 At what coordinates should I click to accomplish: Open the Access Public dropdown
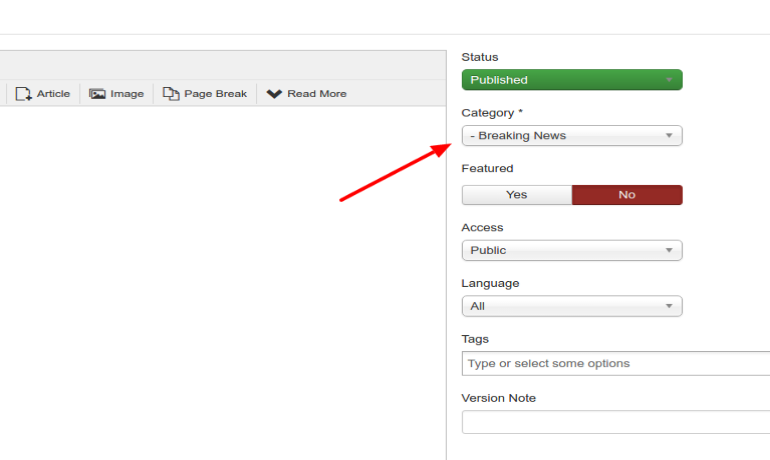coord(572,250)
